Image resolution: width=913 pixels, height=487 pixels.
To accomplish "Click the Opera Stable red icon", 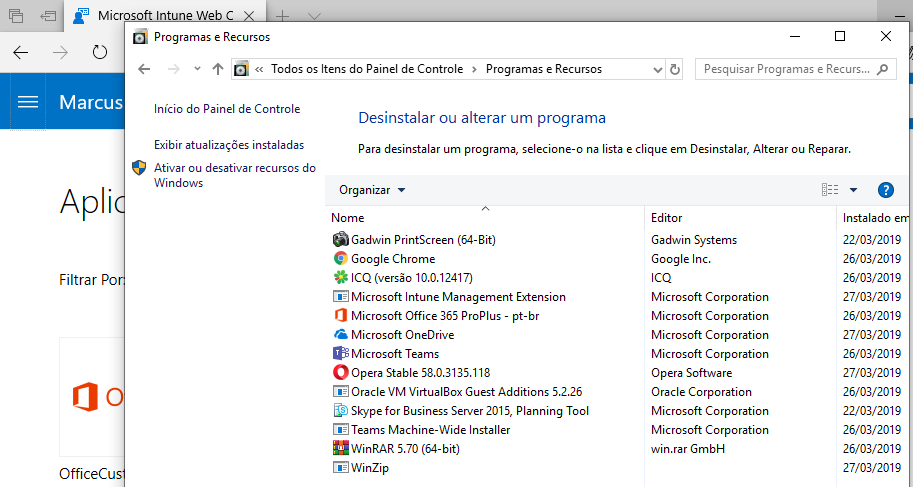I will (x=340, y=373).
